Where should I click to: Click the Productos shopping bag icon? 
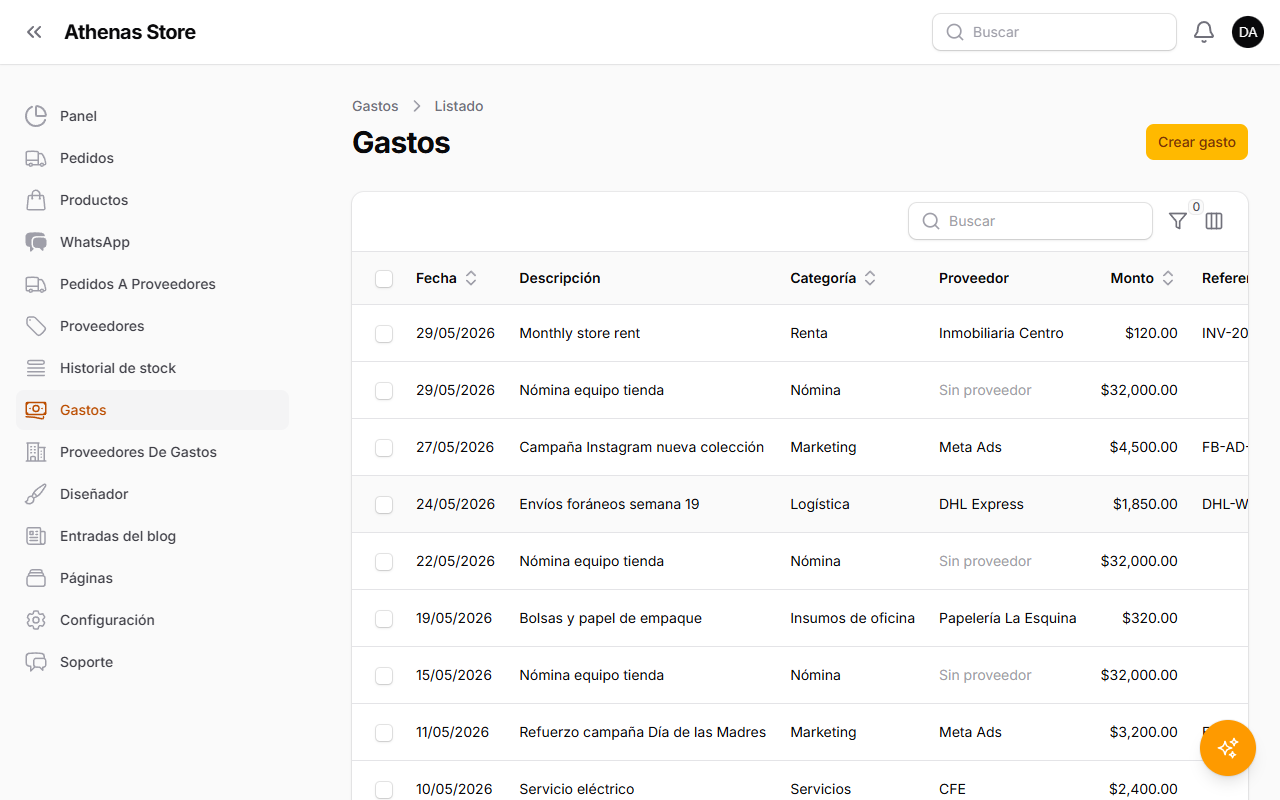(36, 200)
